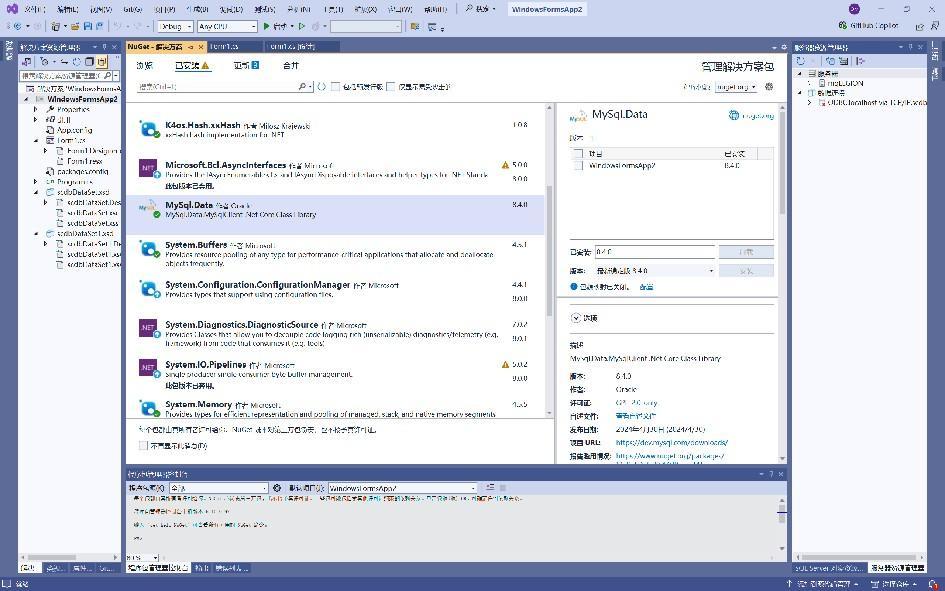Switch to the Updates tab in NuGet
The height and width of the screenshot is (591, 945).
point(246,66)
